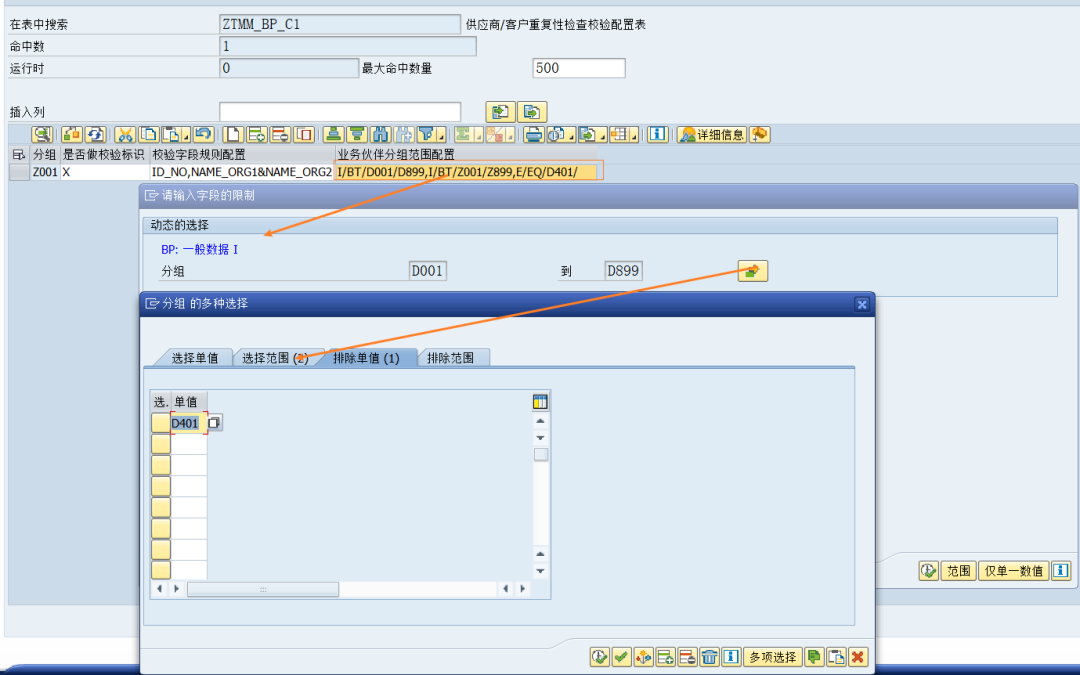Confirm entries with the green checkmark icon
The height and width of the screenshot is (675, 1080).
coord(621,657)
